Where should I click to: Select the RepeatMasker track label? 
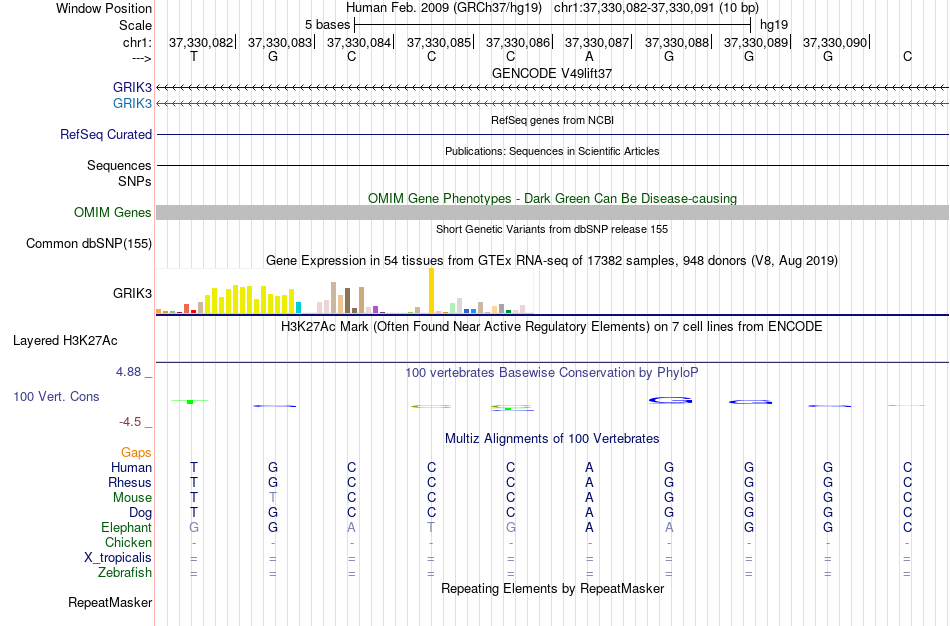110,602
